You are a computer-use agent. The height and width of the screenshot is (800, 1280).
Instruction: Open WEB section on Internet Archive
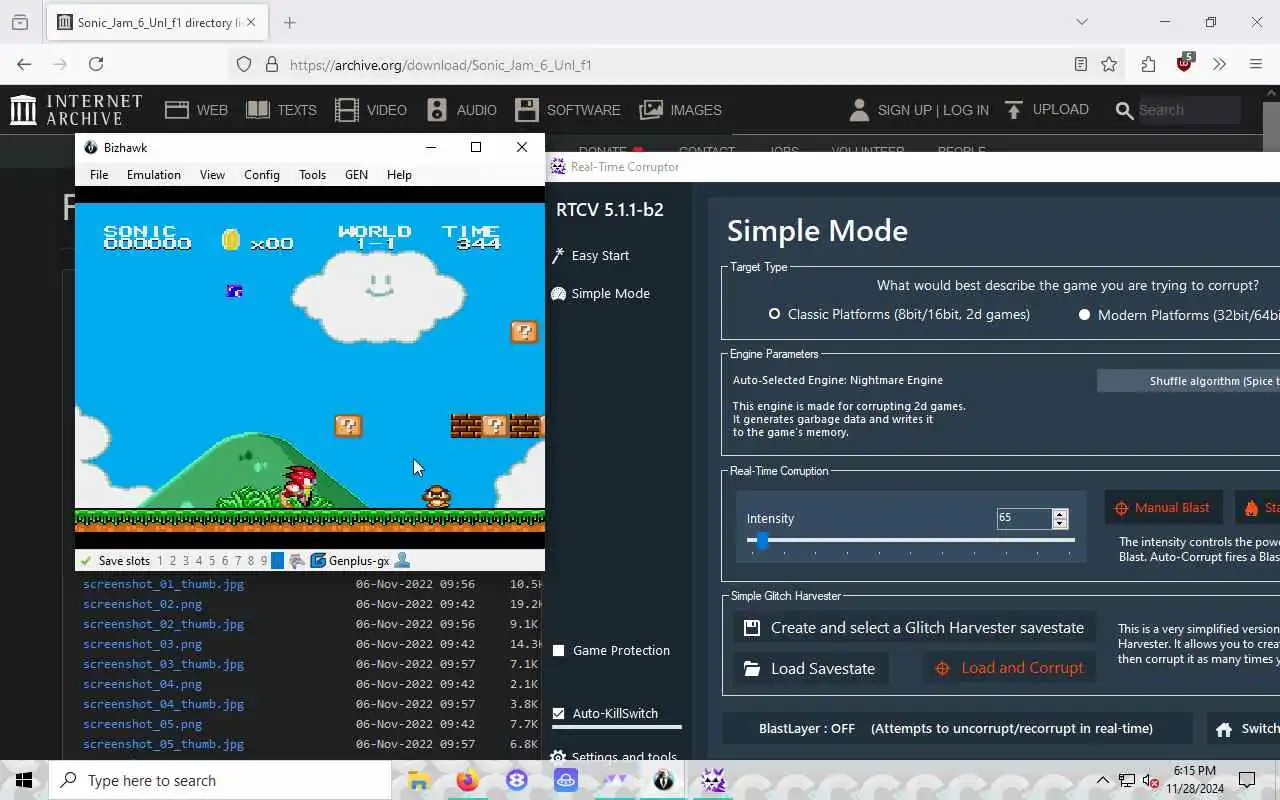197,110
